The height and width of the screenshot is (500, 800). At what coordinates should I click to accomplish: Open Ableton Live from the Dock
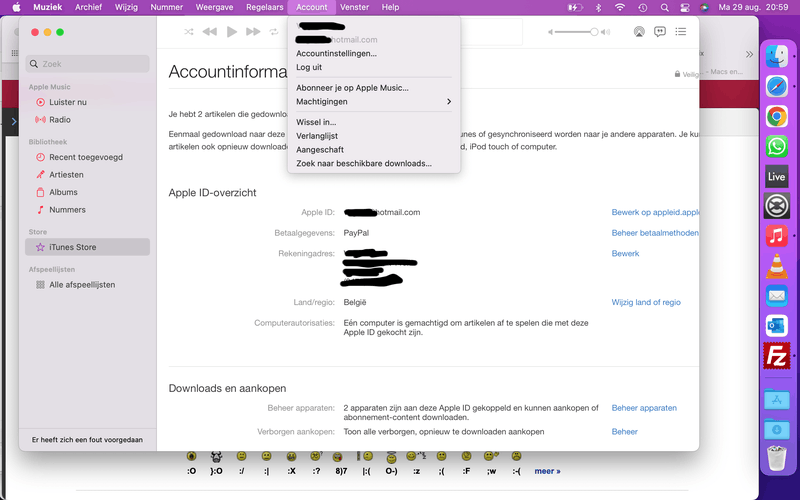[777, 177]
